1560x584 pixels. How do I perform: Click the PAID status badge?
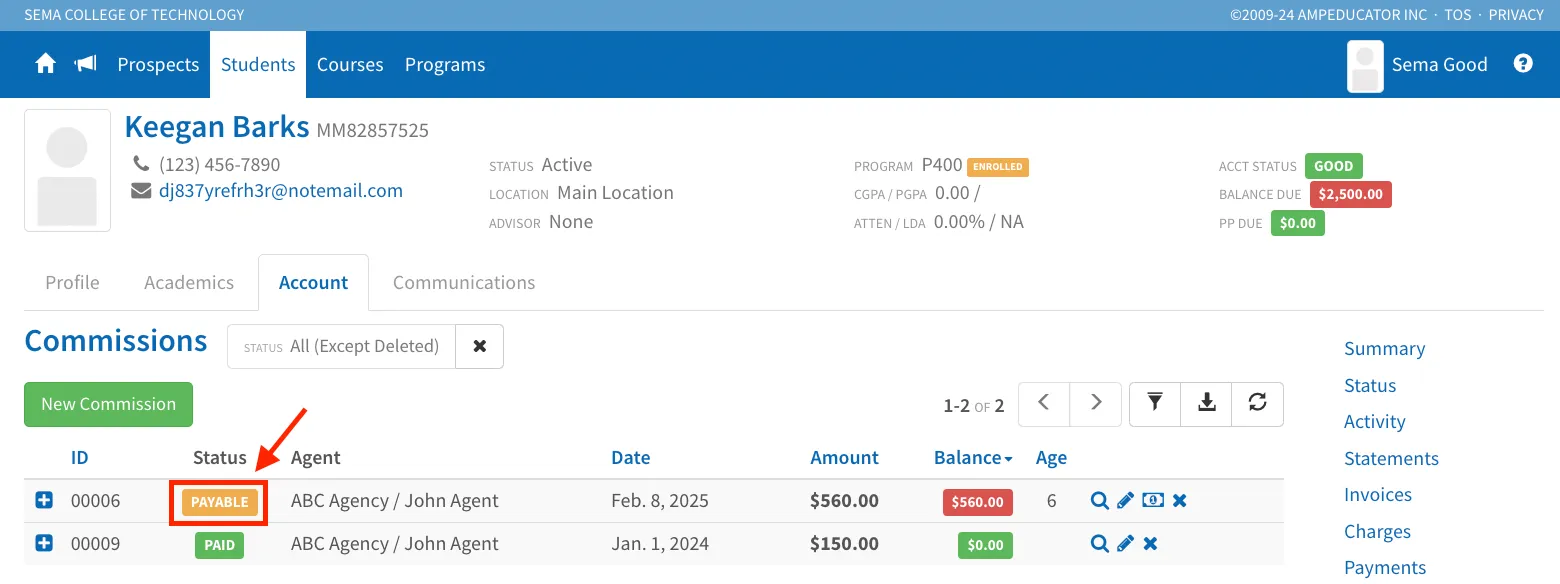(x=220, y=545)
